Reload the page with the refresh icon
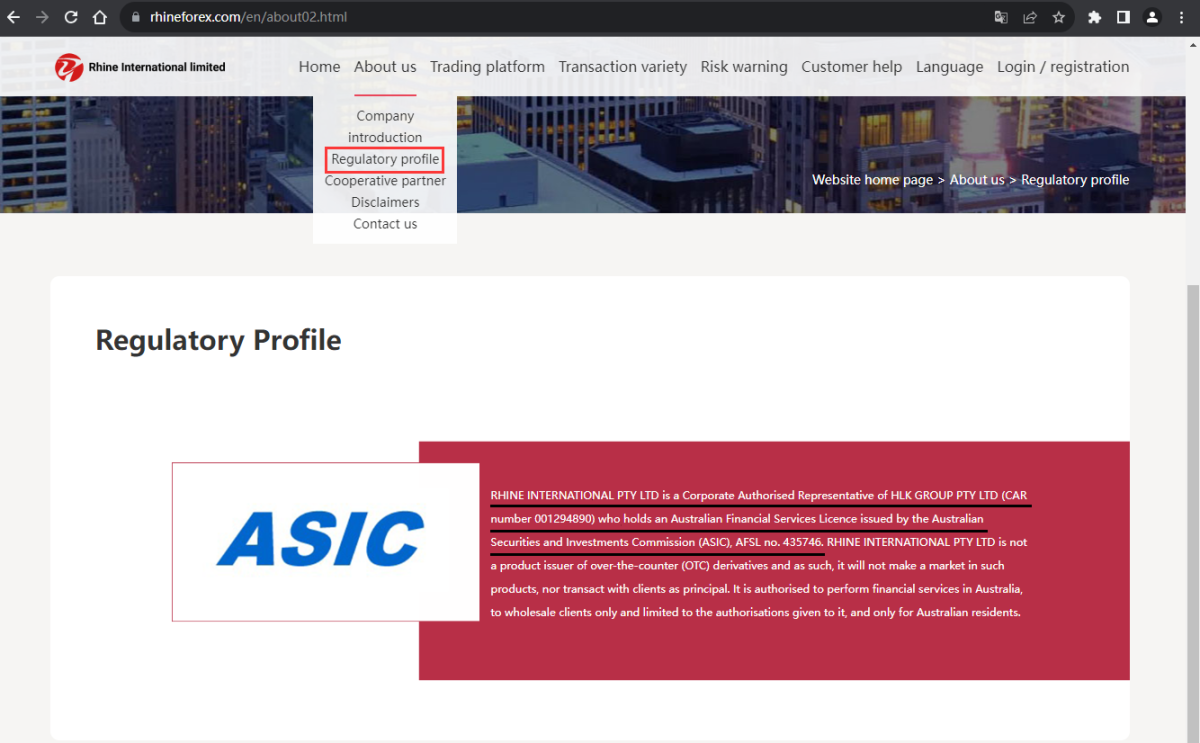The height and width of the screenshot is (743, 1200). [71, 17]
